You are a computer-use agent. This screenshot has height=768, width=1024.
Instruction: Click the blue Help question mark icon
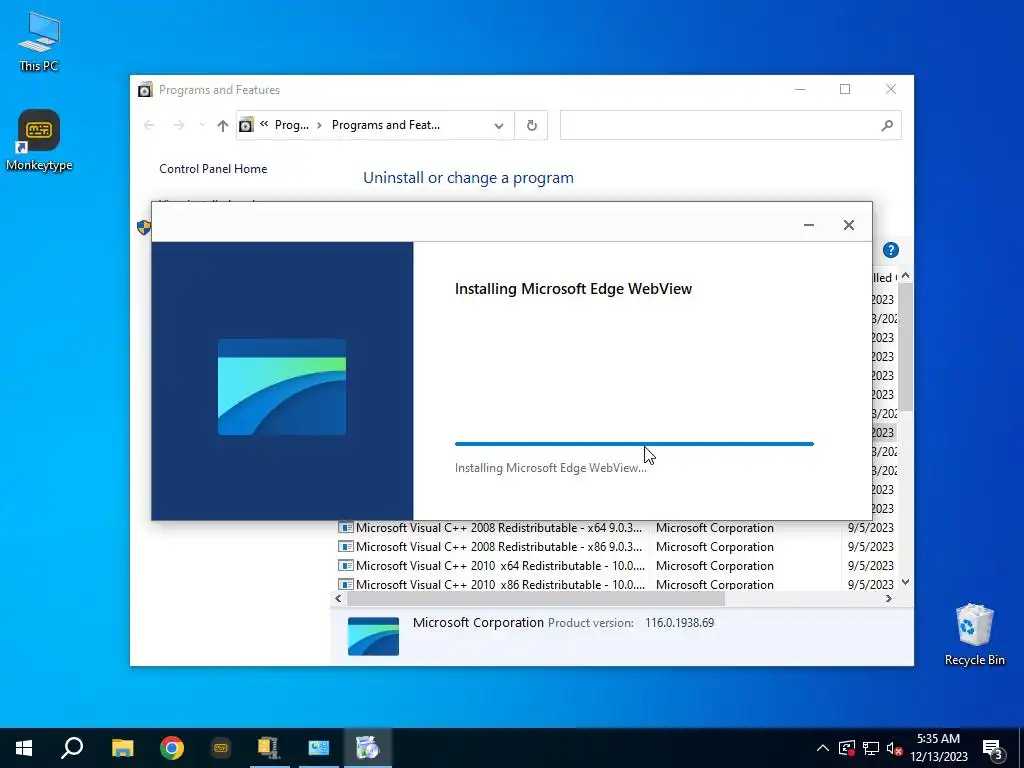[x=891, y=250]
